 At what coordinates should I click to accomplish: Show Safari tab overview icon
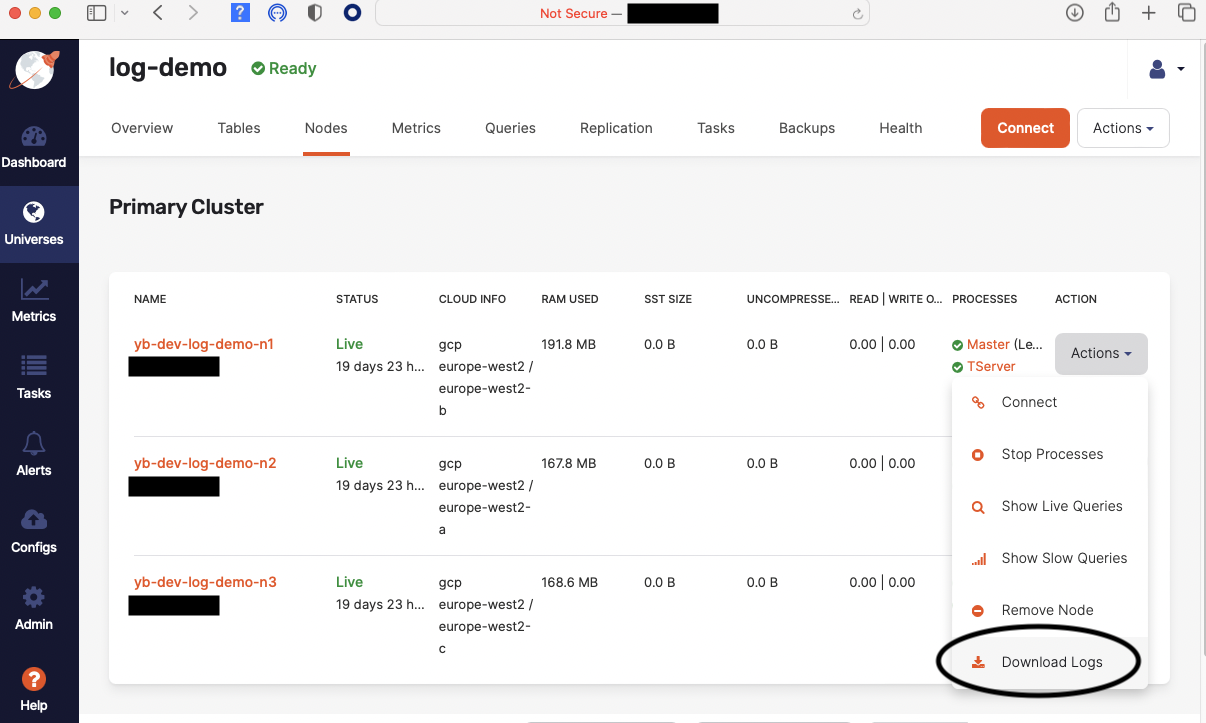(1186, 13)
